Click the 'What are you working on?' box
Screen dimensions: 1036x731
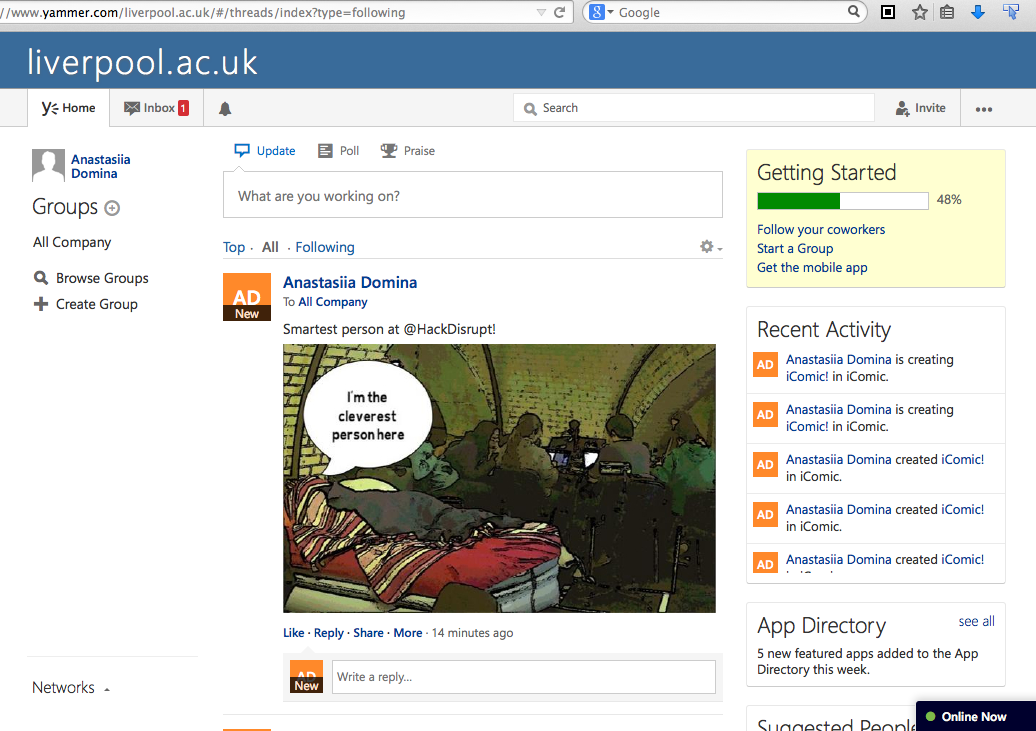pos(472,195)
